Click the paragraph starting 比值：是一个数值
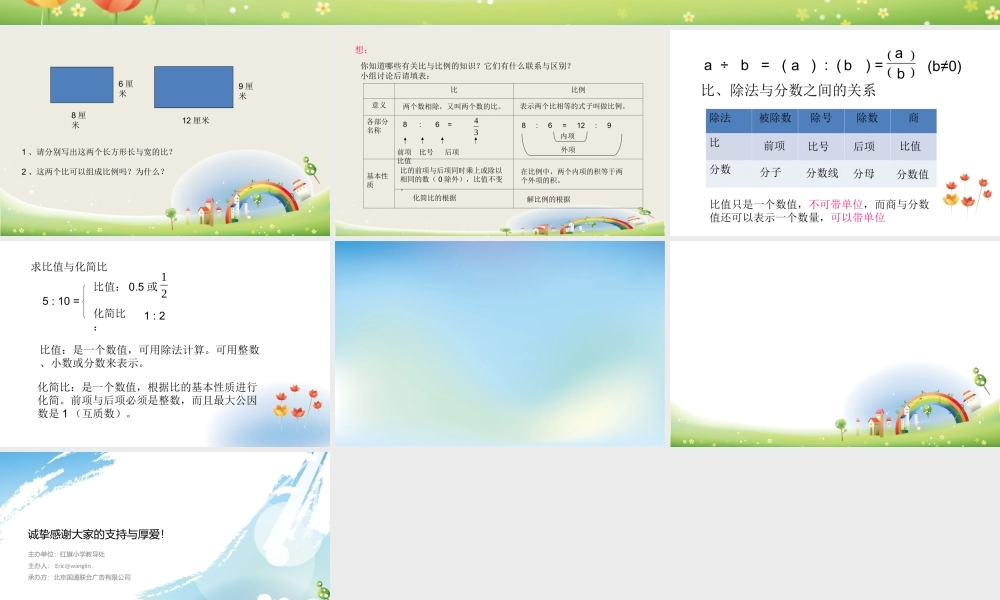This screenshot has height=600, width=1000. tap(149, 356)
